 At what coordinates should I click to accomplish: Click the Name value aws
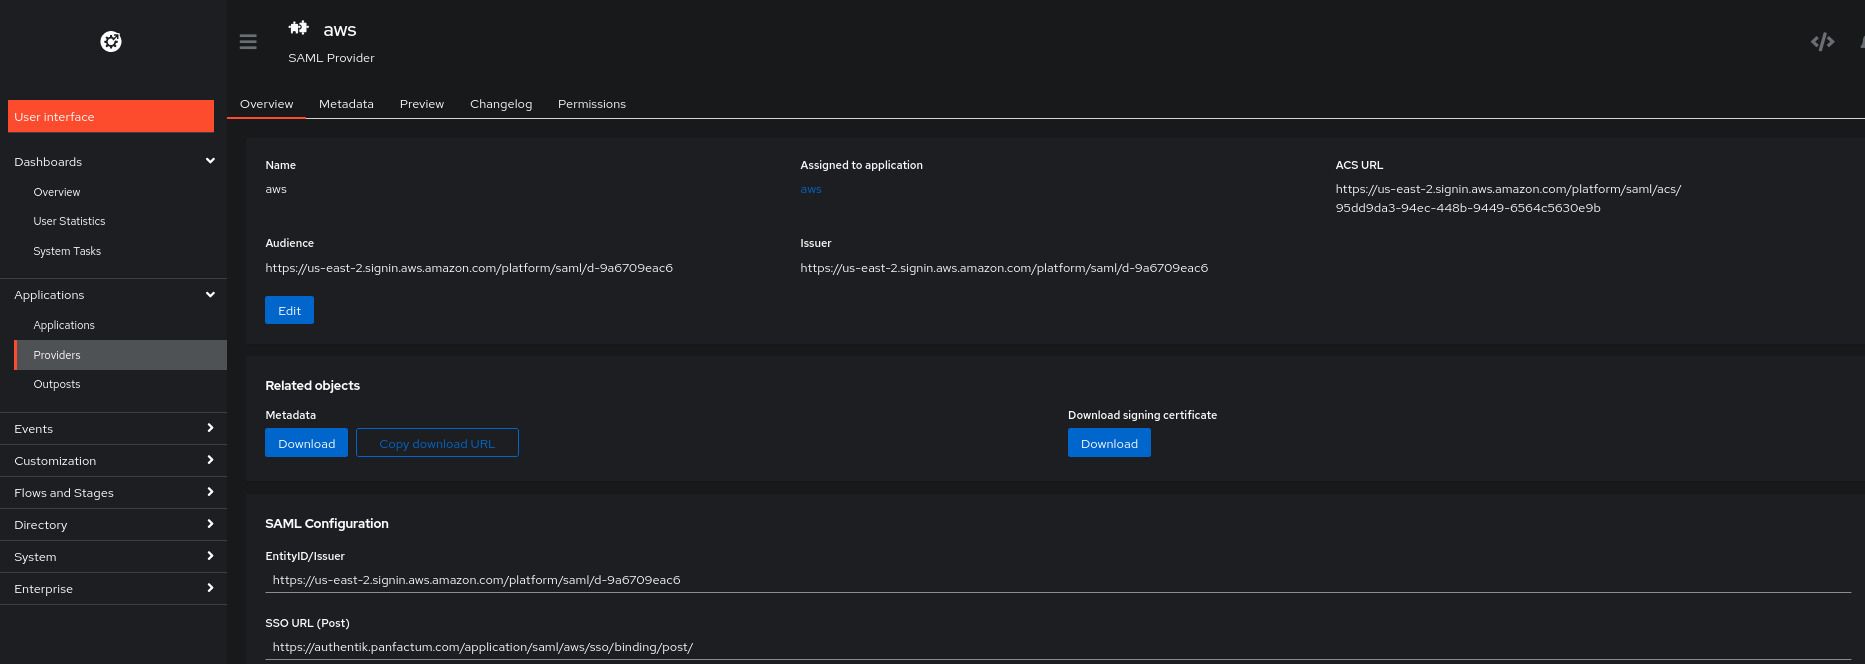[x=276, y=189]
